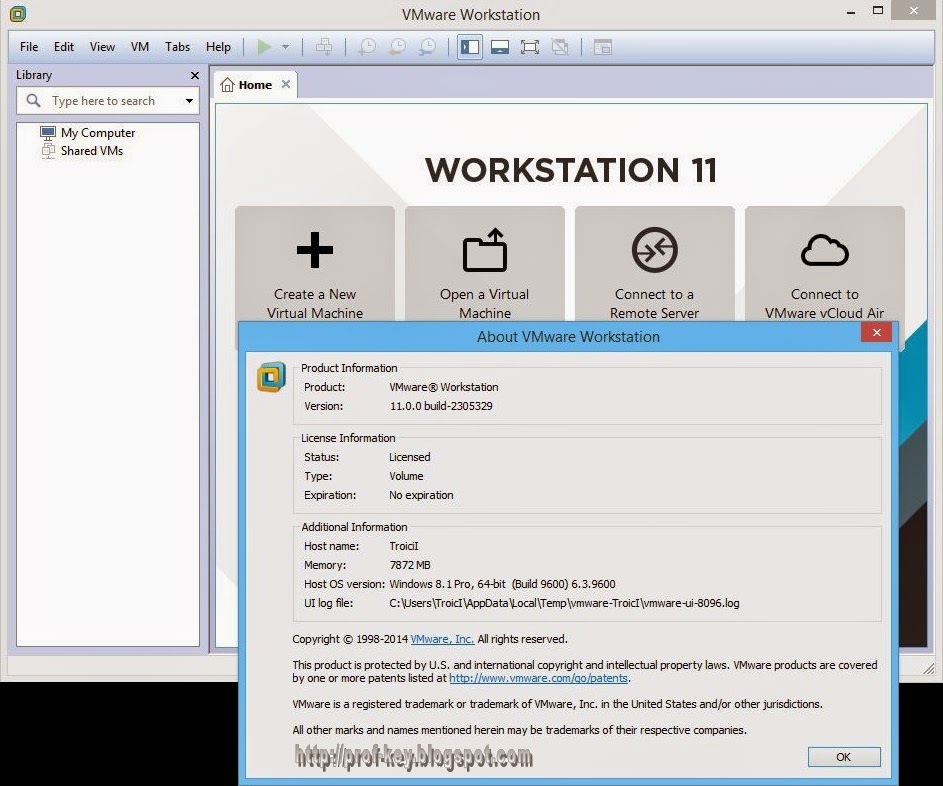Image resolution: width=943 pixels, height=786 pixels.
Task: Open the View menu
Action: (102, 47)
